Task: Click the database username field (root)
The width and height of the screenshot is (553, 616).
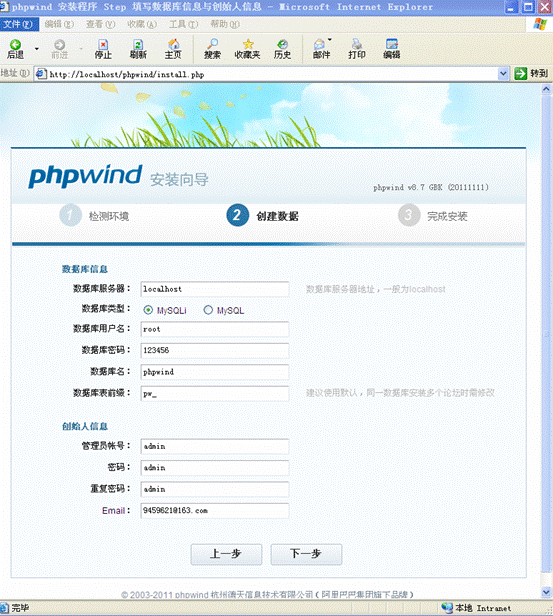Action: coord(215,329)
